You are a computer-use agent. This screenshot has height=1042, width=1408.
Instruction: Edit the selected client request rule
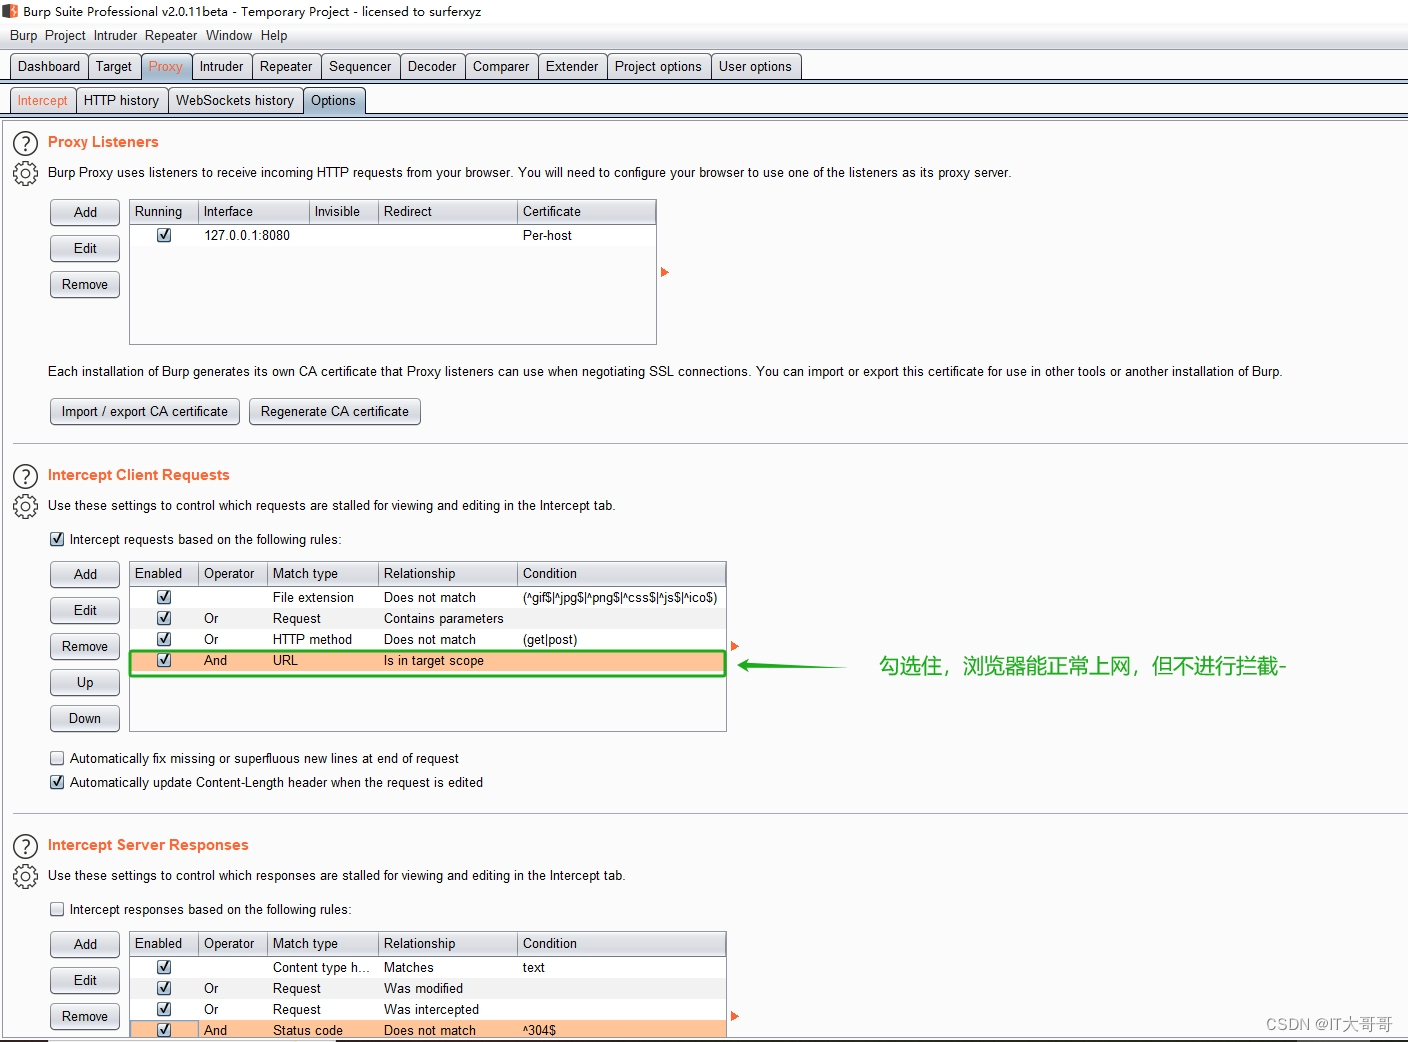[85, 610]
